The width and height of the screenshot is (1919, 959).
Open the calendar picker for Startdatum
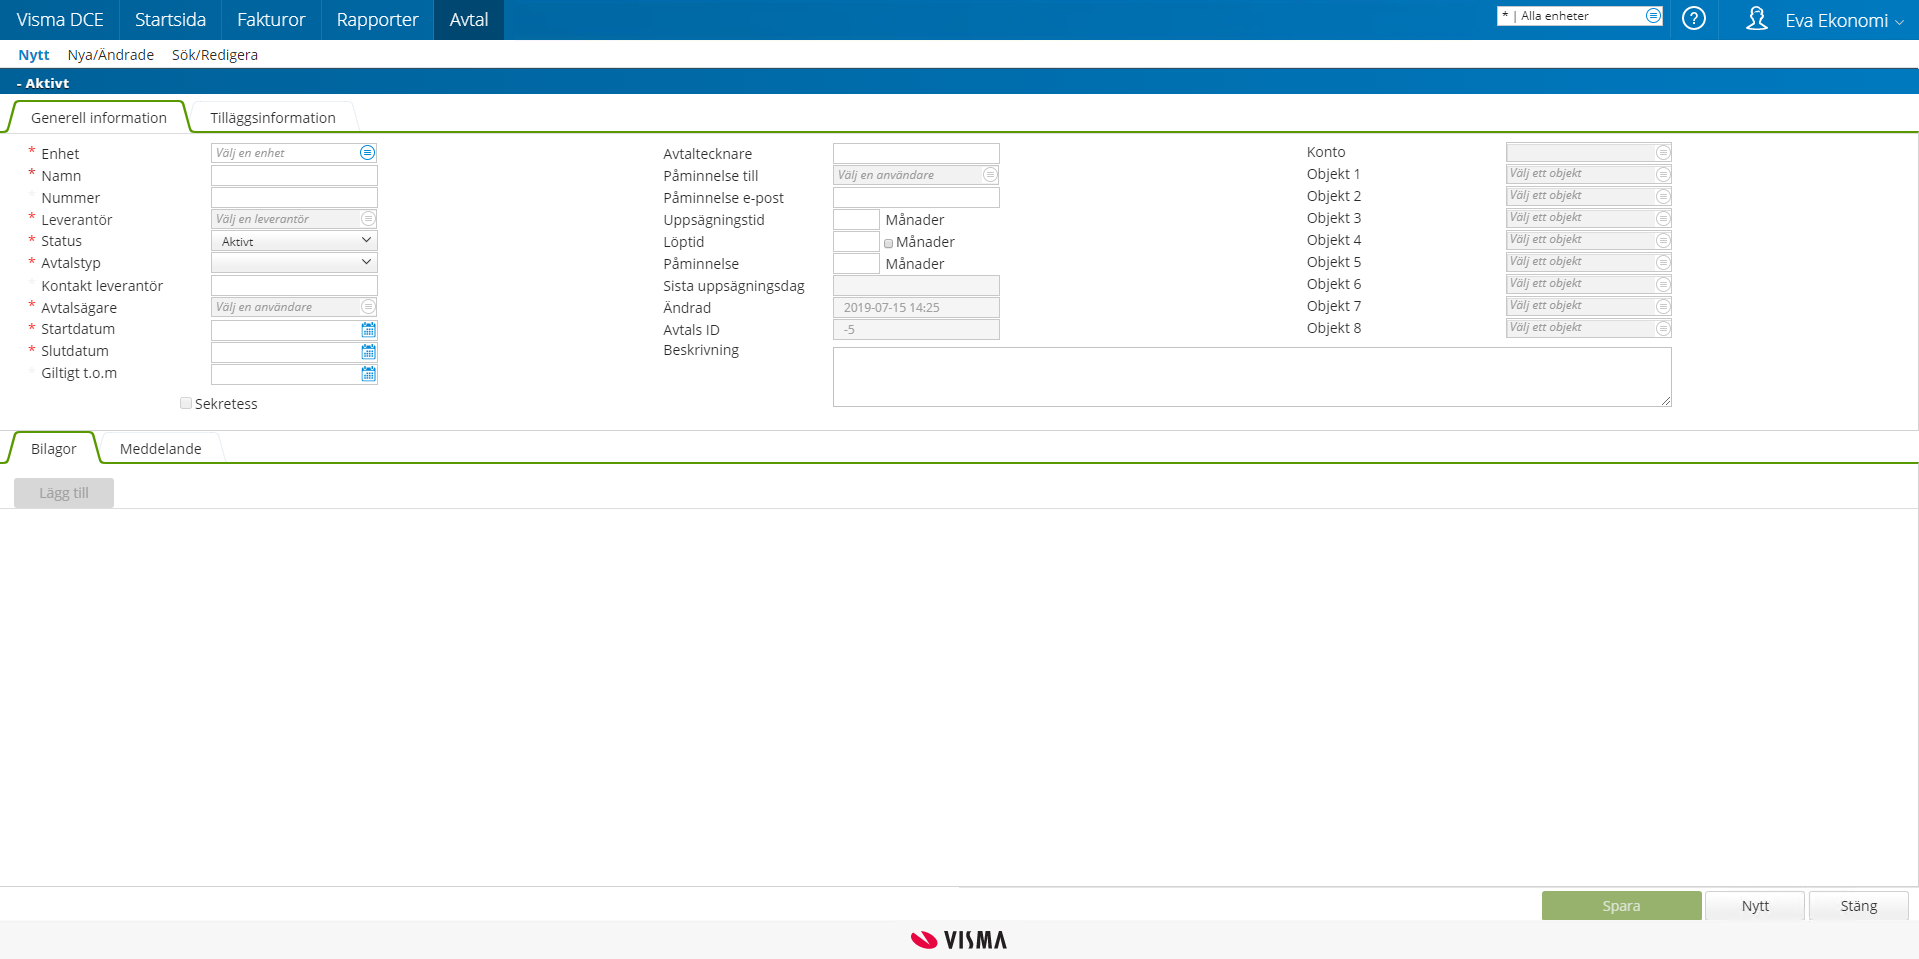(x=367, y=329)
